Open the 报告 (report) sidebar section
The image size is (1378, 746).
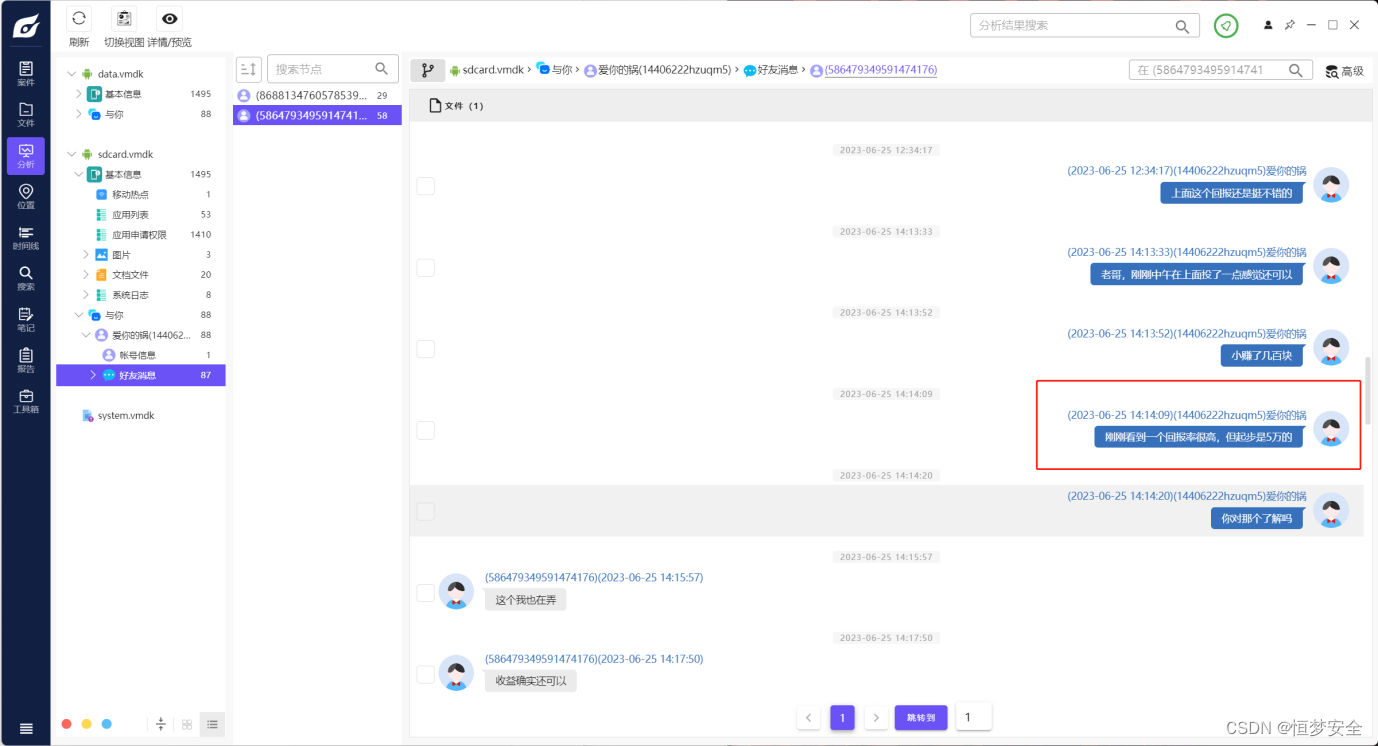click(26, 360)
